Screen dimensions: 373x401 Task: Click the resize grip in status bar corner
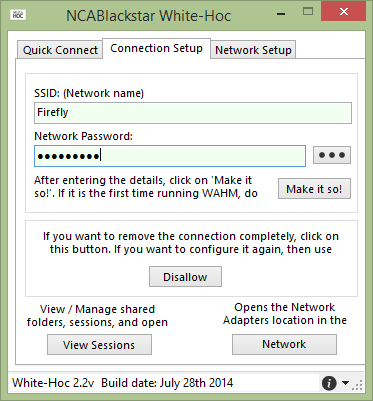(358, 386)
